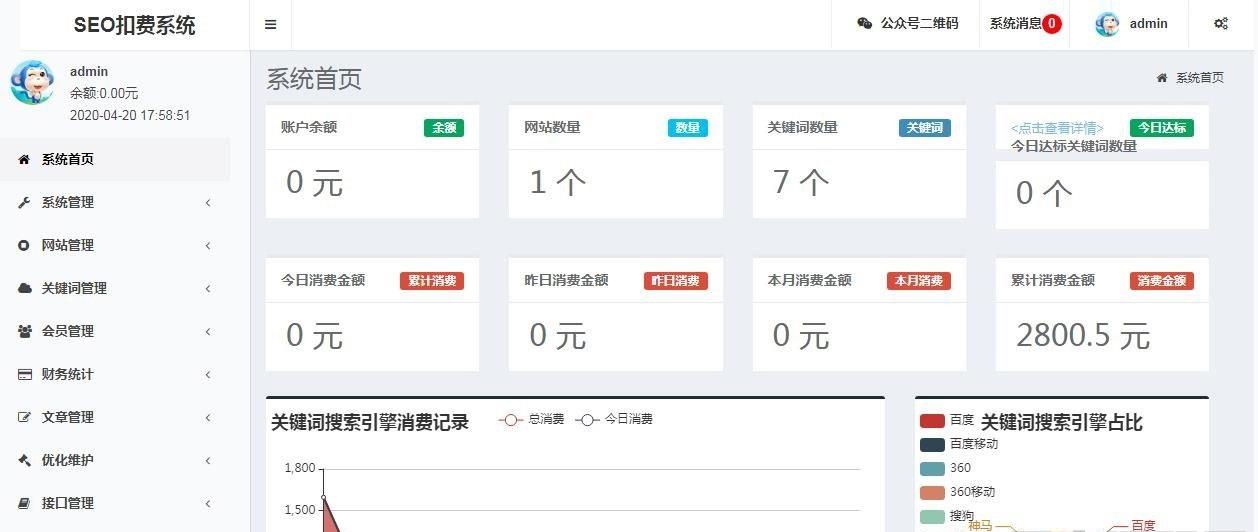Image resolution: width=1258 pixels, height=532 pixels.
Task: Expand the 文章管理 chevron arrow
Action: [x=208, y=418]
